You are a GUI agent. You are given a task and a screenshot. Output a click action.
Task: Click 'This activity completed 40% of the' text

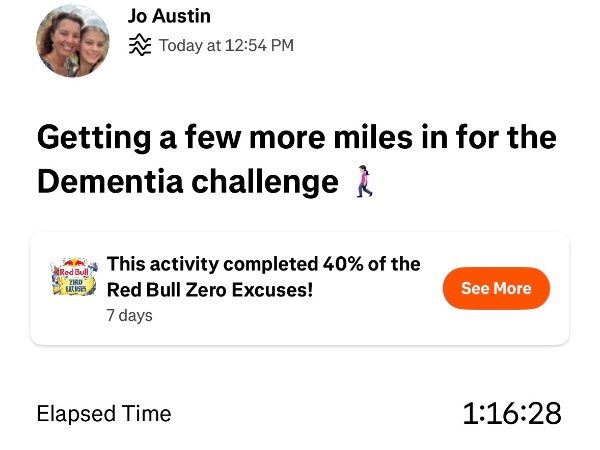coord(263,264)
